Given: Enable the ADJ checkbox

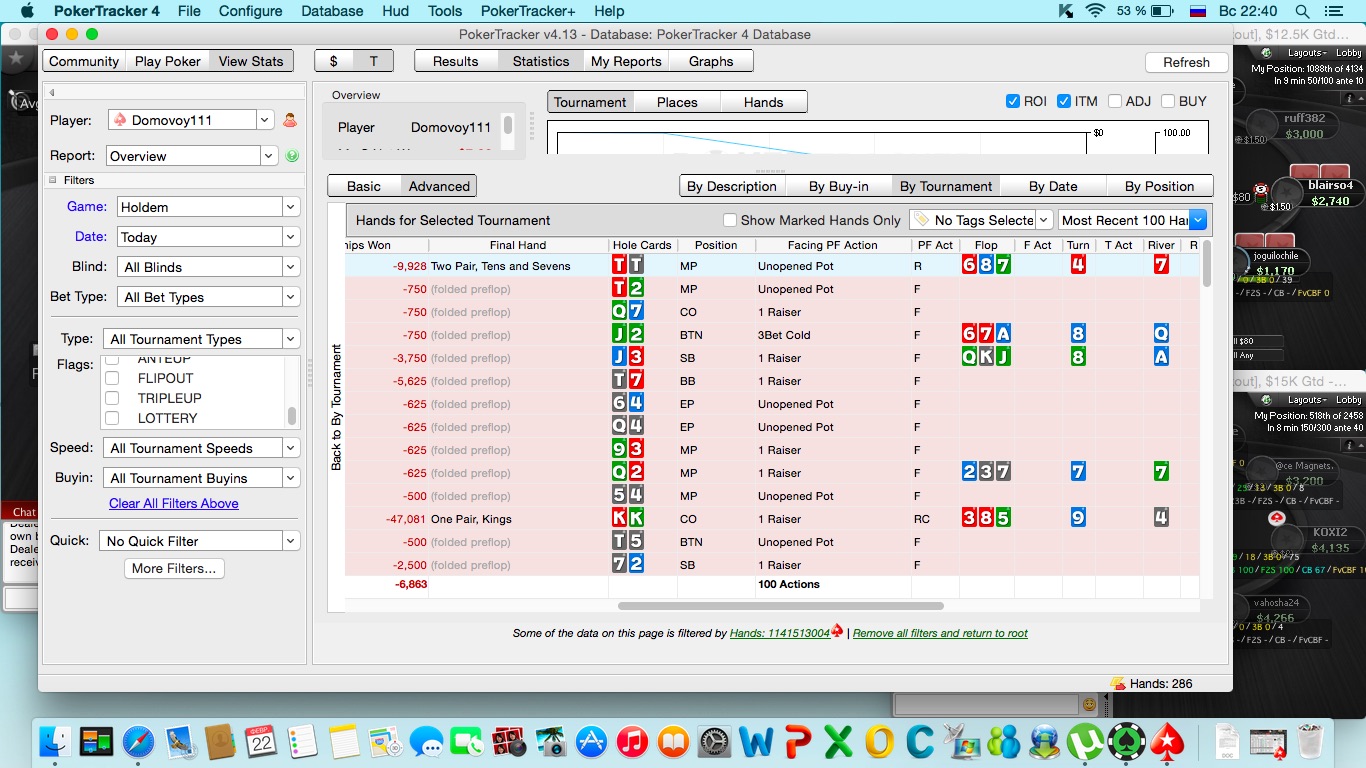Looking at the screenshot, I should pyautogui.click(x=1114, y=101).
